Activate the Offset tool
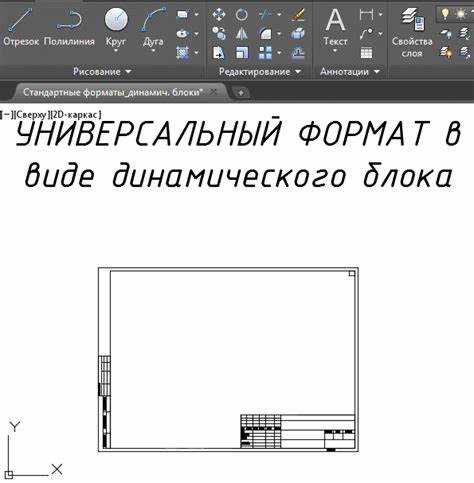This screenshot has height=483, width=474. pyautogui.click(x=298, y=53)
